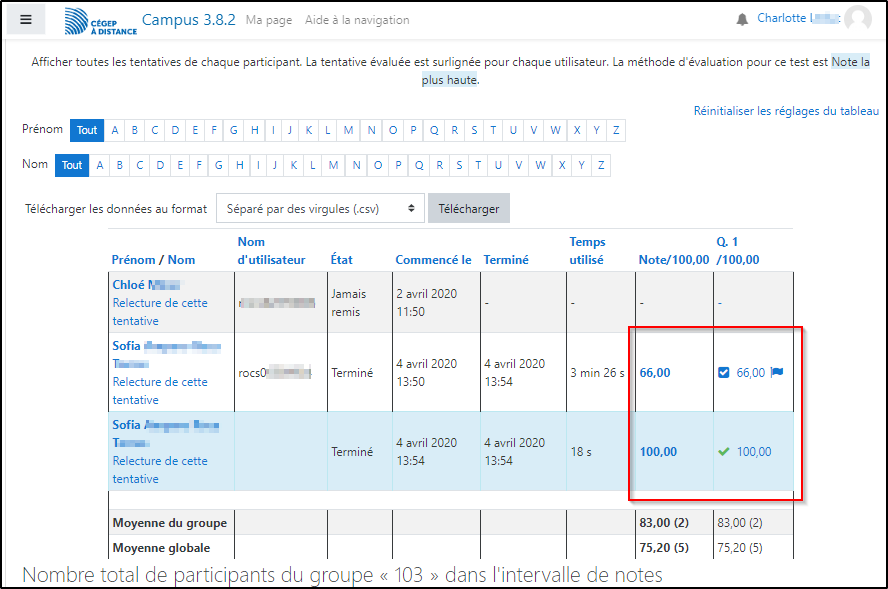This screenshot has height=589, width=888.
Task: Click the user profile avatar
Action: pyautogui.click(x=857, y=19)
